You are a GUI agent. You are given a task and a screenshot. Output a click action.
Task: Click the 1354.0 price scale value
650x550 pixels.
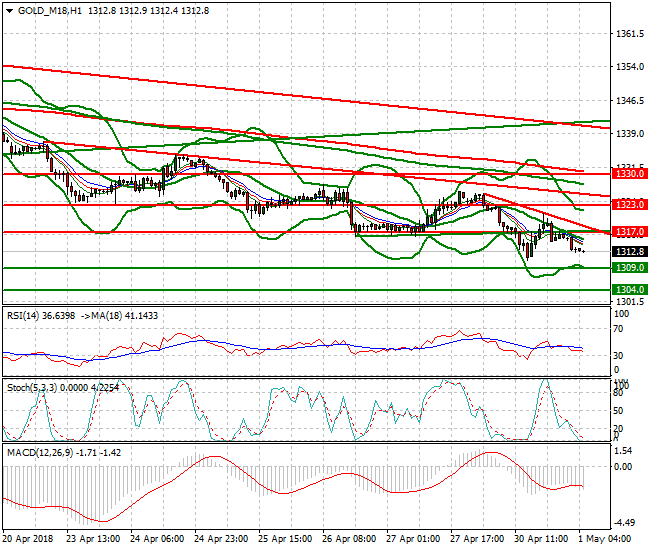[630, 67]
